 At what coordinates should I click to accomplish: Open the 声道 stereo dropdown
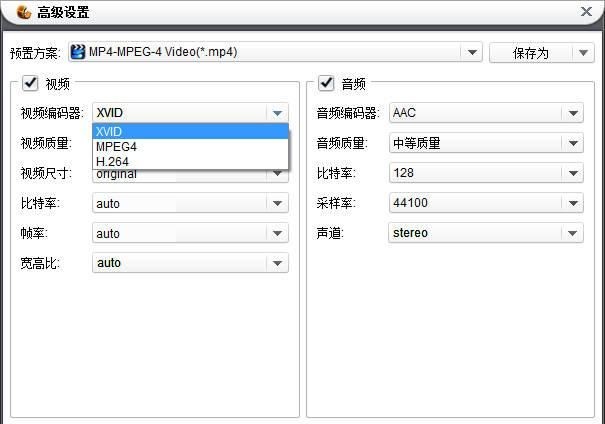coord(486,233)
